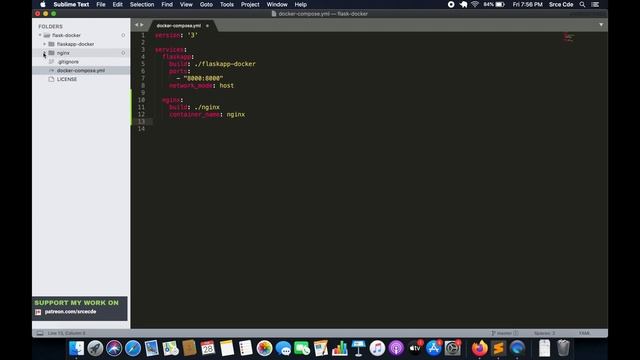Select the nginx folder in sidebar
This screenshot has width=640, height=360.
(x=81, y=53)
